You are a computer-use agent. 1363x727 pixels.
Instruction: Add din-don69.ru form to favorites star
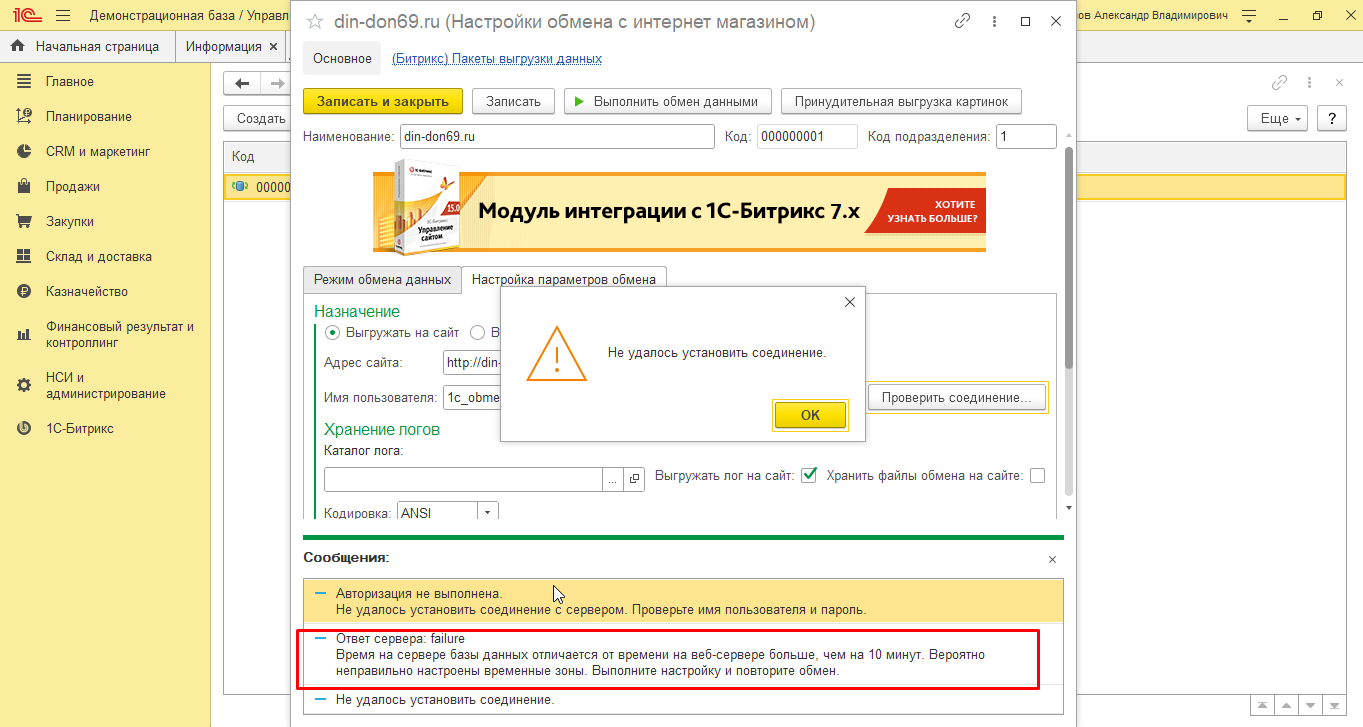(315, 21)
